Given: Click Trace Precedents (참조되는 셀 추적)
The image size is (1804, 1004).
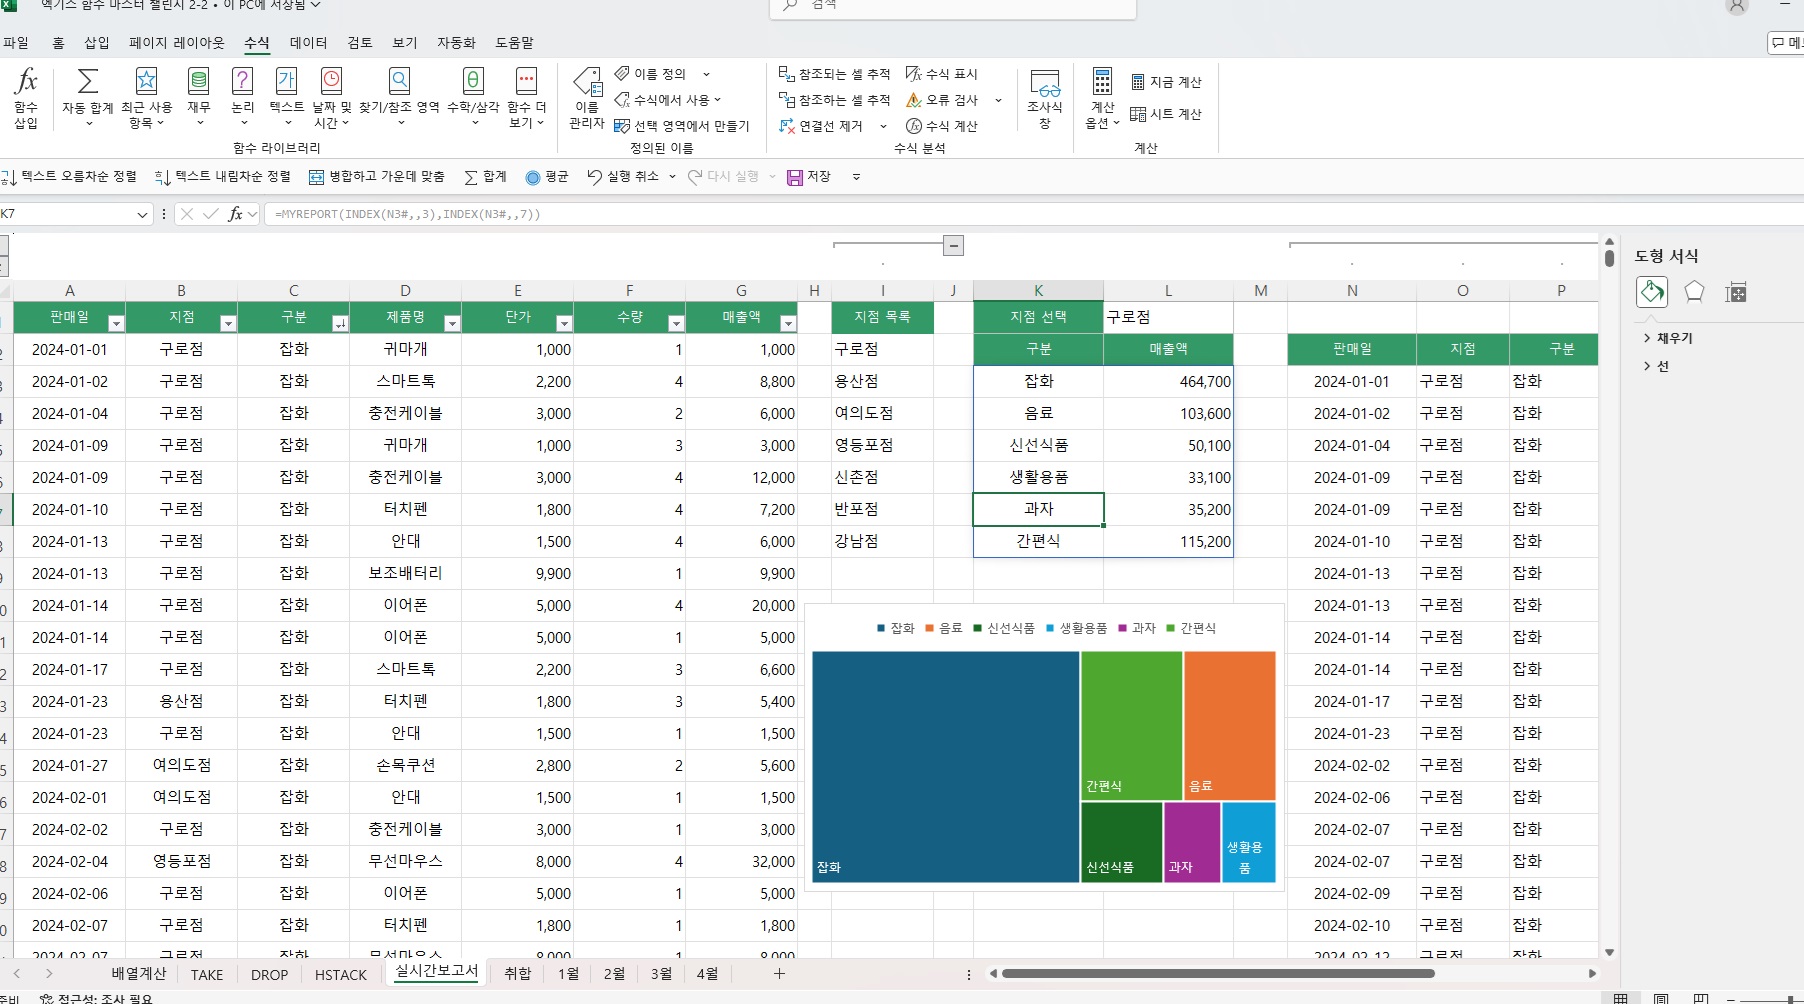Looking at the screenshot, I should [x=834, y=74].
